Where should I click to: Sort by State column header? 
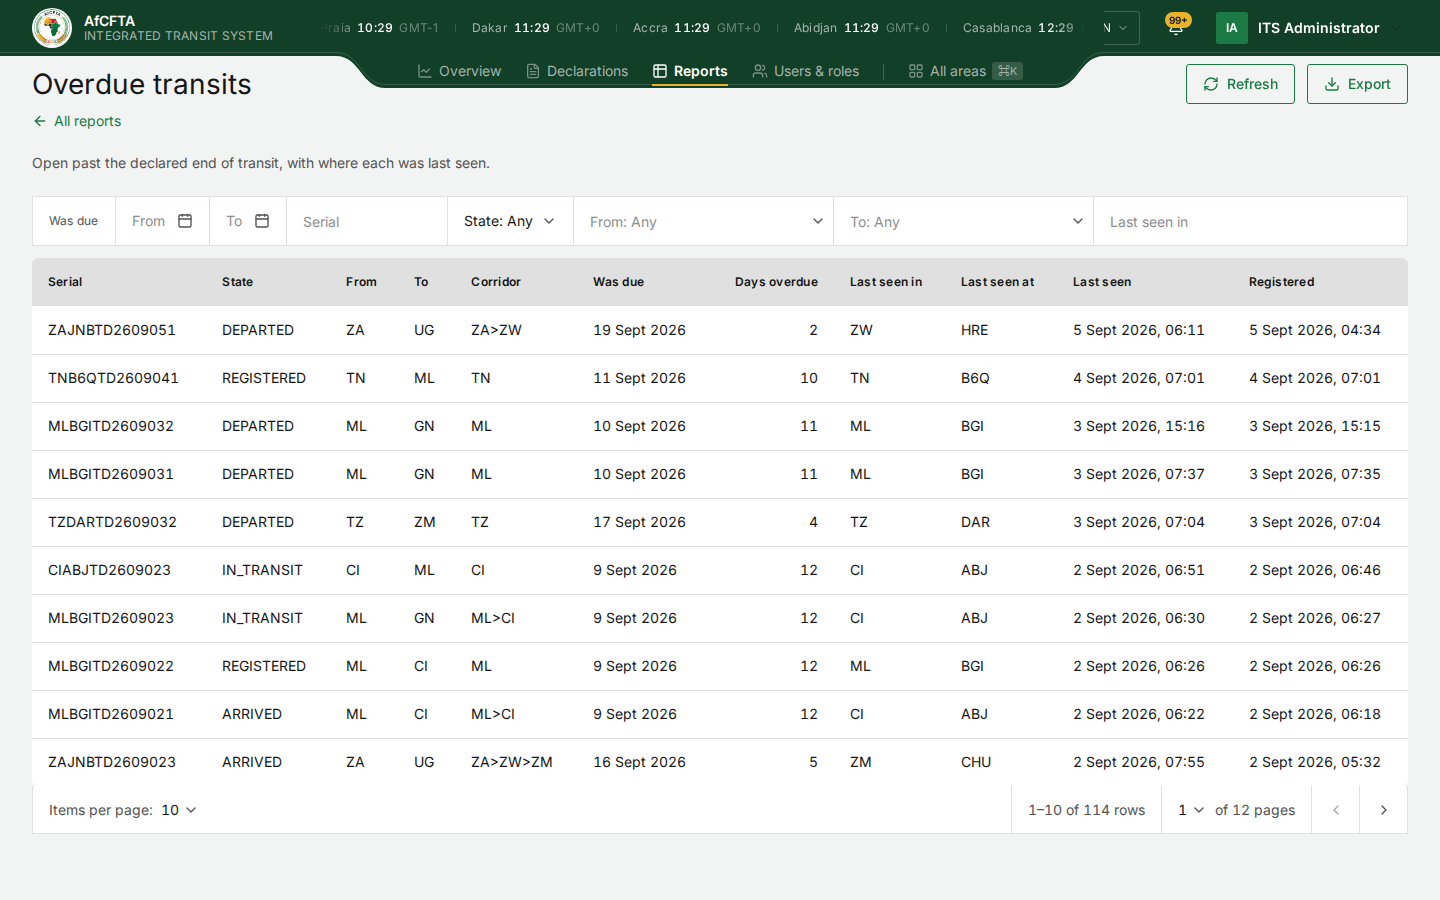pyautogui.click(x=237, y=282)
